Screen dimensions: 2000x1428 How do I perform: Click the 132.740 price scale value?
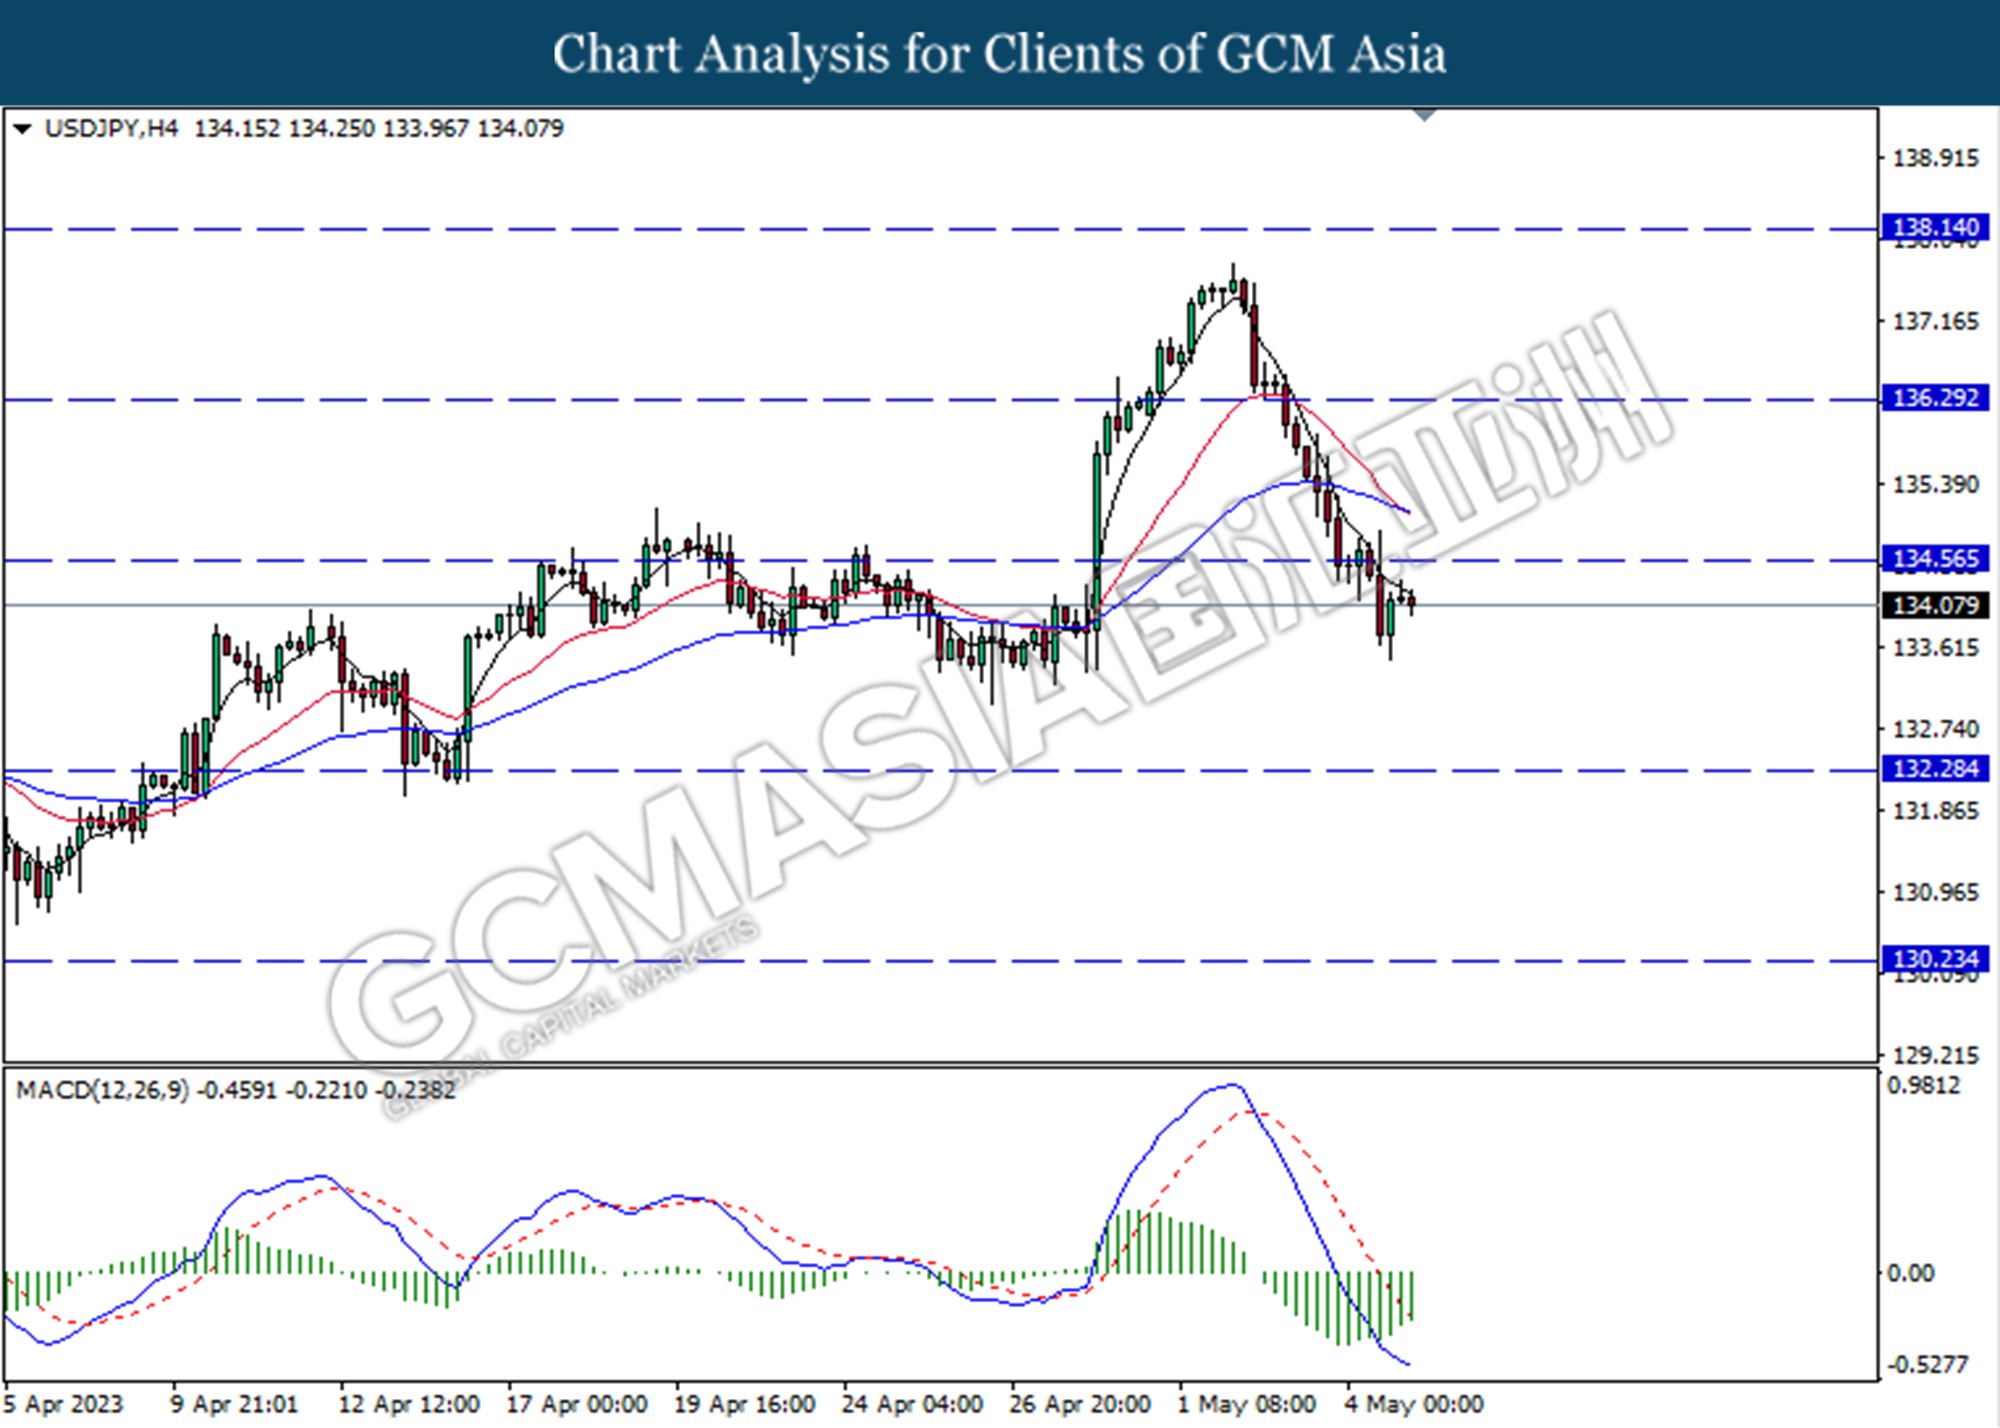coord(1935,729)
